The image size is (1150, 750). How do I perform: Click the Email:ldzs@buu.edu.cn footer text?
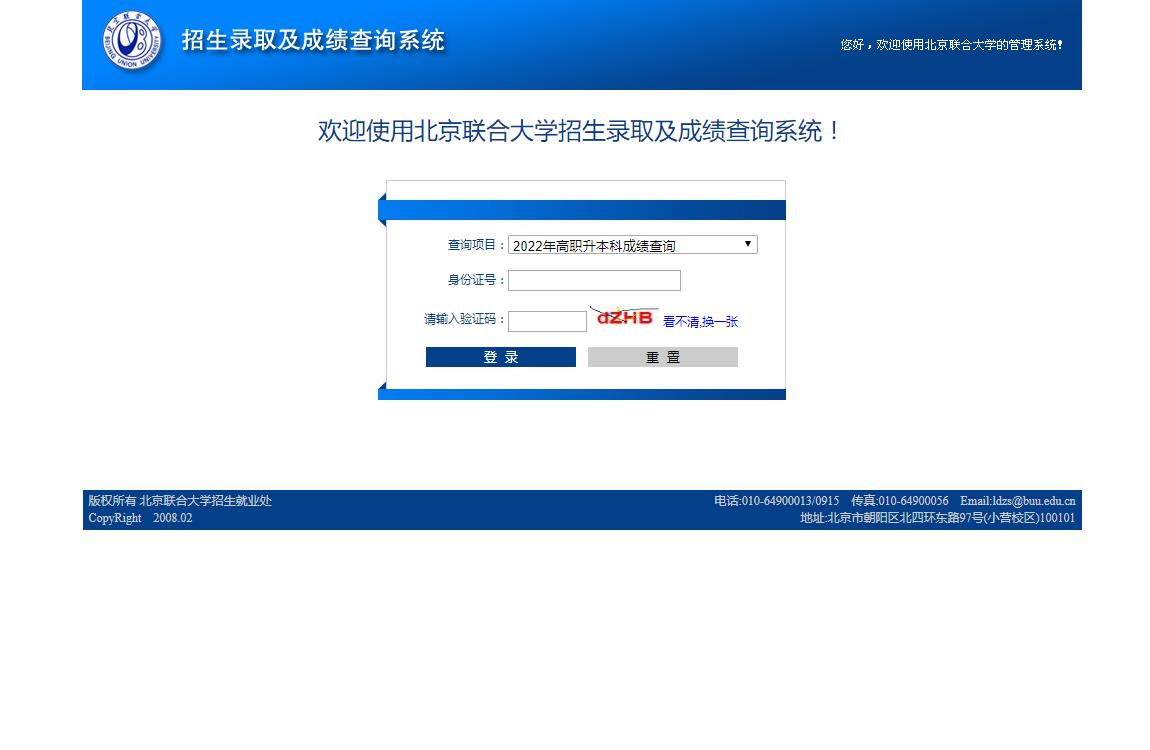pos(1018,501)
